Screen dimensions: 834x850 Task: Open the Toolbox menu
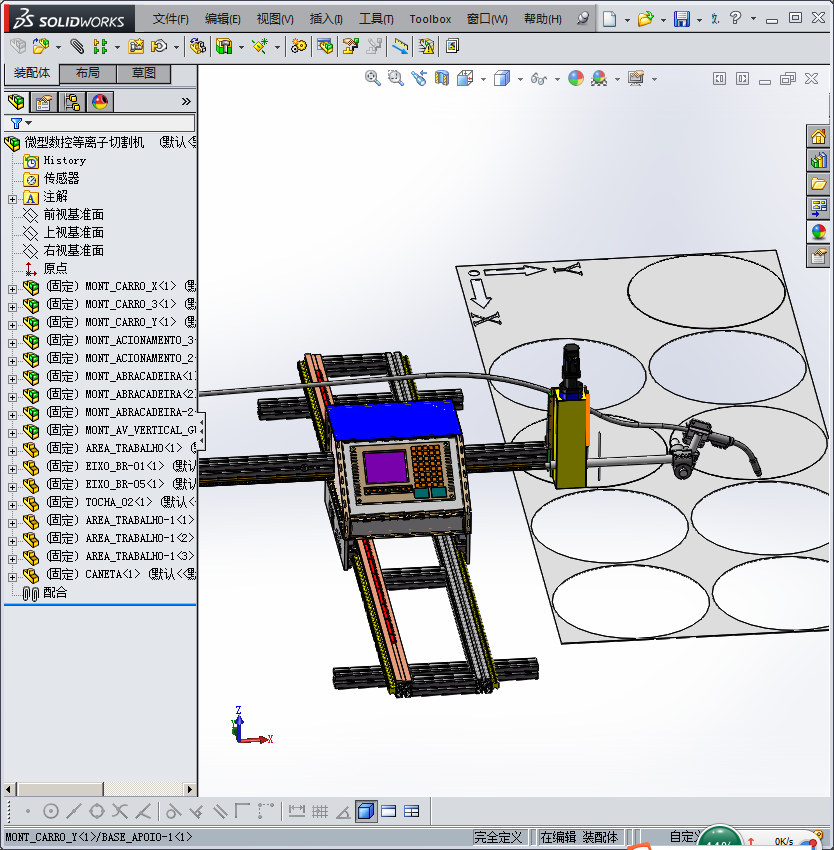[430, 19]
